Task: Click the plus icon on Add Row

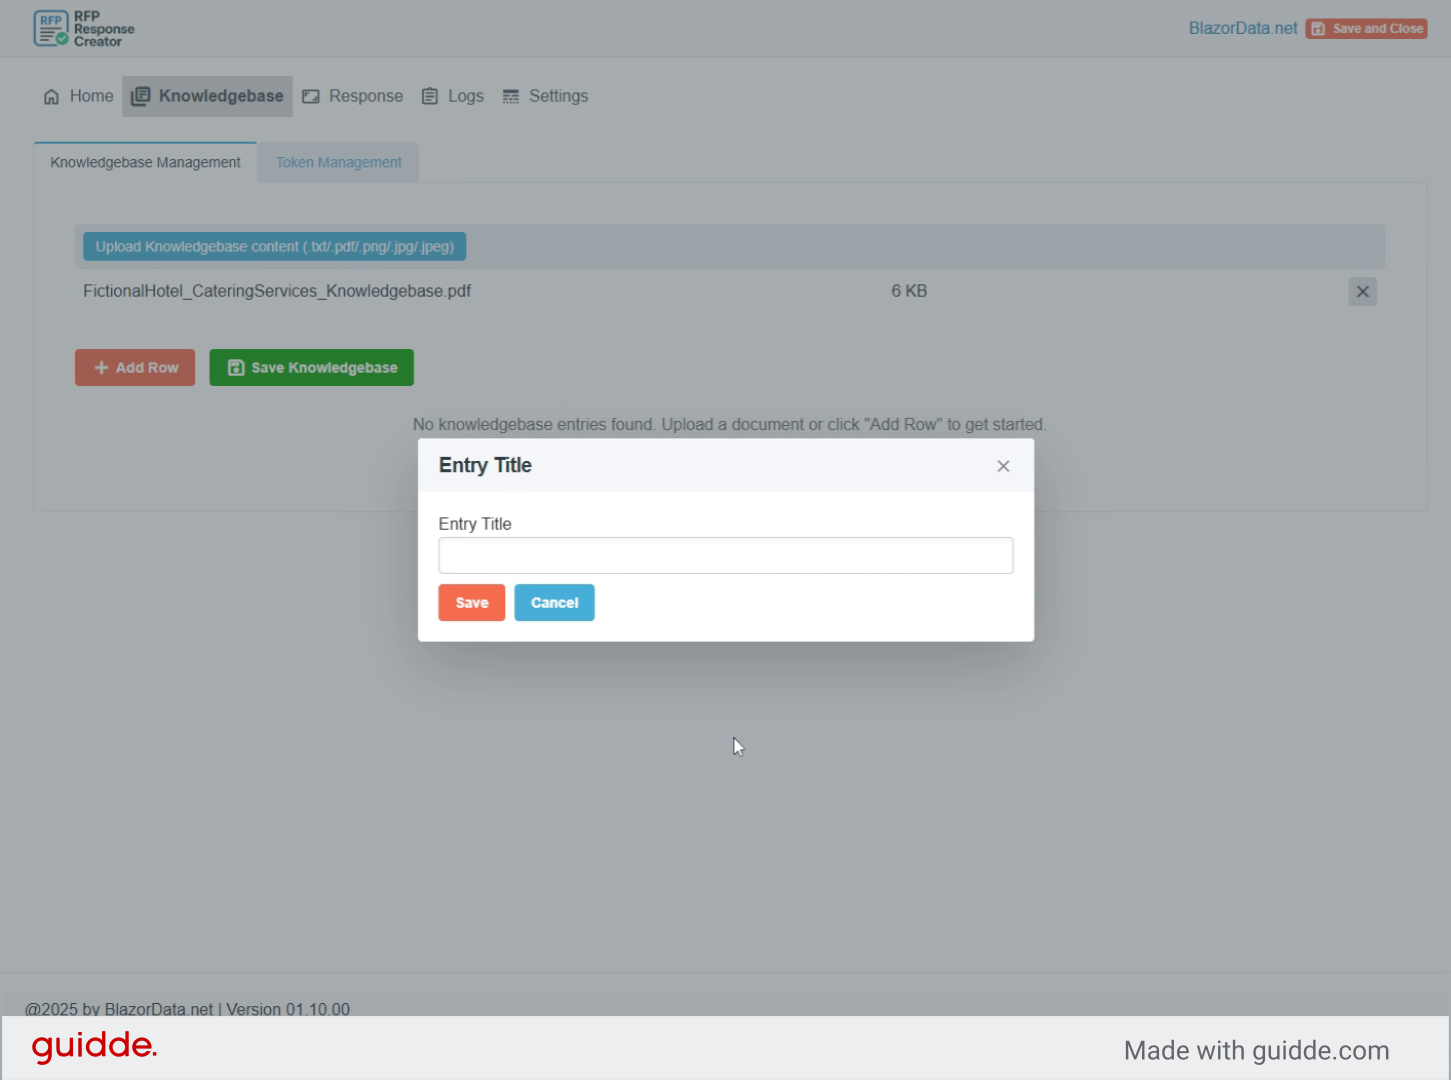Action: pos(101,368)
